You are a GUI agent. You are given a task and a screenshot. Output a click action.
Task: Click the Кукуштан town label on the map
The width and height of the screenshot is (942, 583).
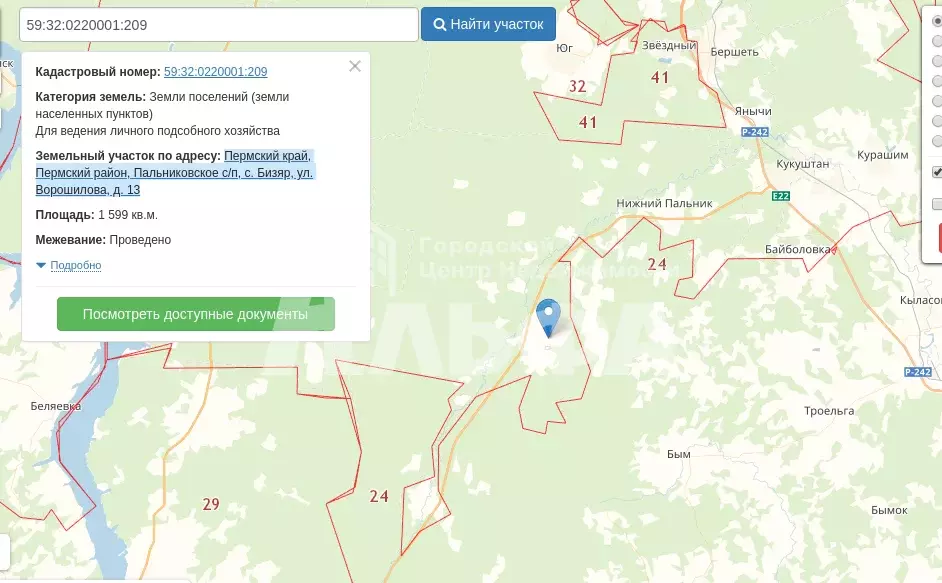click(x=804, y=162)
